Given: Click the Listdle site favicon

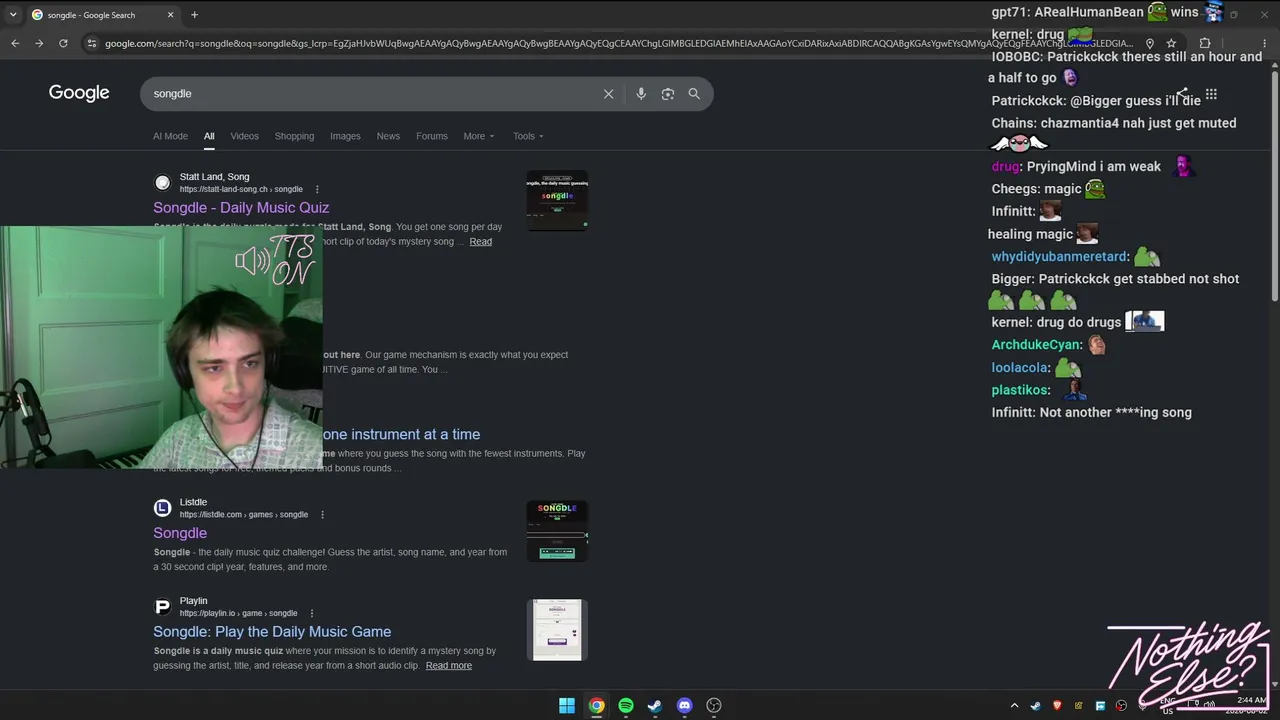Looking at the screenshot, I should coord(162,508).
